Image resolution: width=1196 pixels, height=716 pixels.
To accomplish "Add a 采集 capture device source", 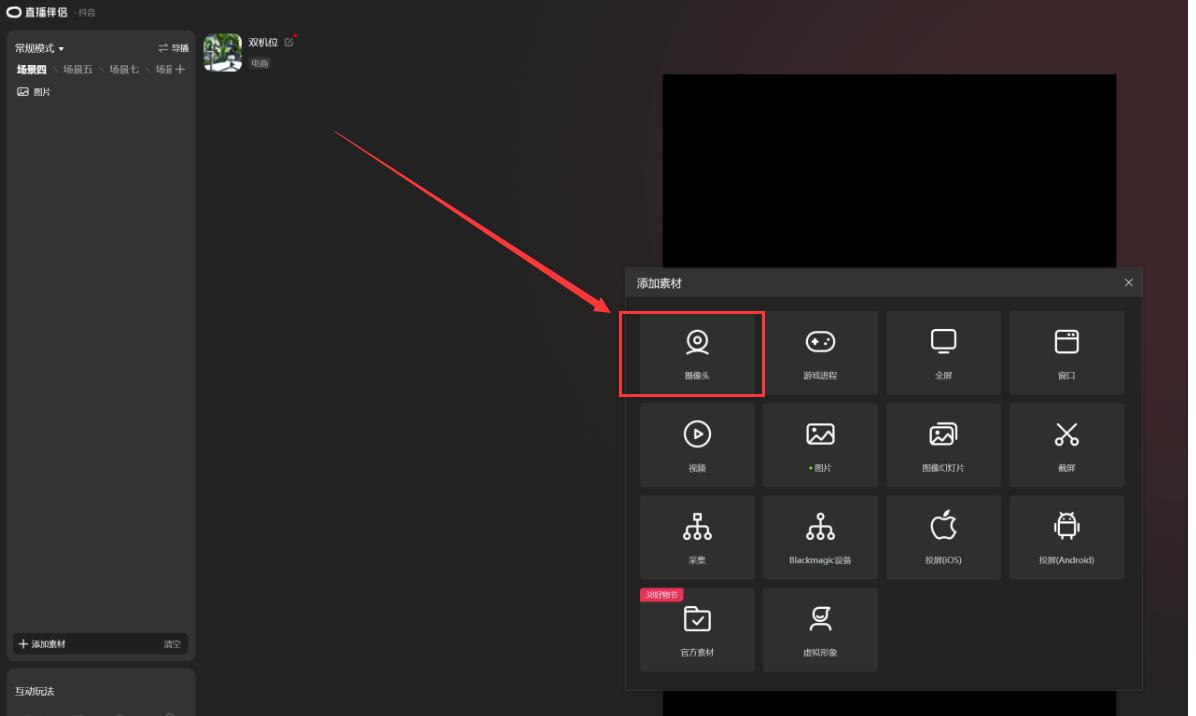I will (697, 538).
